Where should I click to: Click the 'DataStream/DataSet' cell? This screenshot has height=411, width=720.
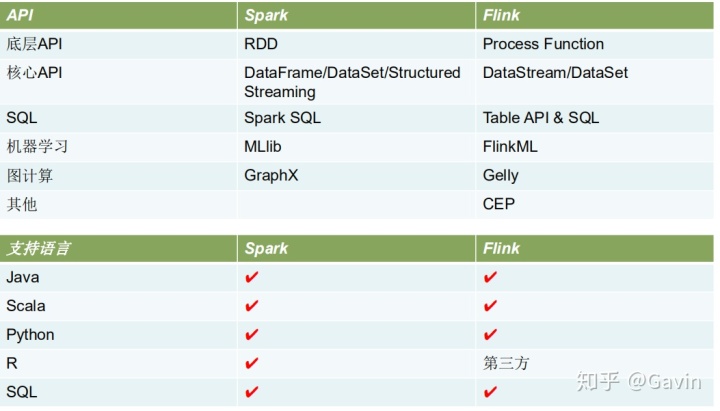tap(555, 73)
